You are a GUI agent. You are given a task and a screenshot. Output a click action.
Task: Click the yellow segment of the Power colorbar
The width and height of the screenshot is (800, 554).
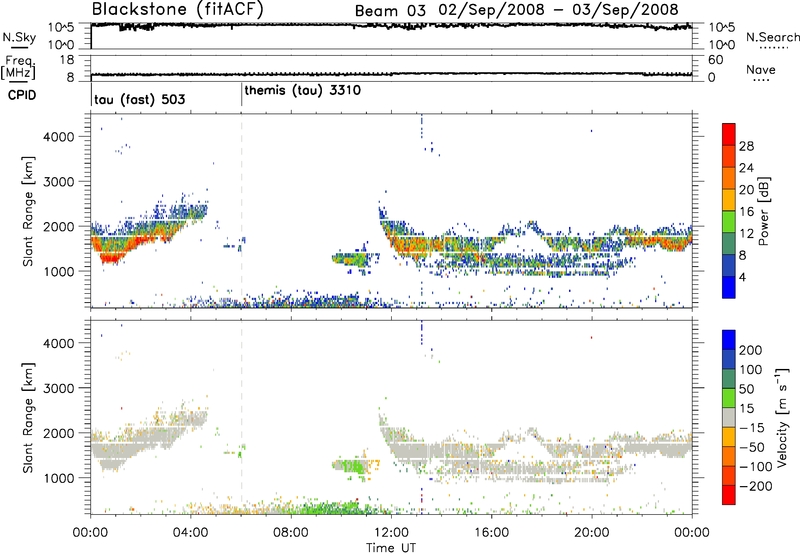point(729,200)
